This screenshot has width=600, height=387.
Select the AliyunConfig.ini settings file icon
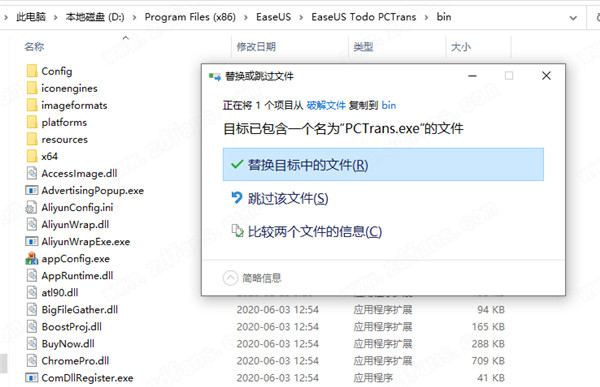point(31,207)
